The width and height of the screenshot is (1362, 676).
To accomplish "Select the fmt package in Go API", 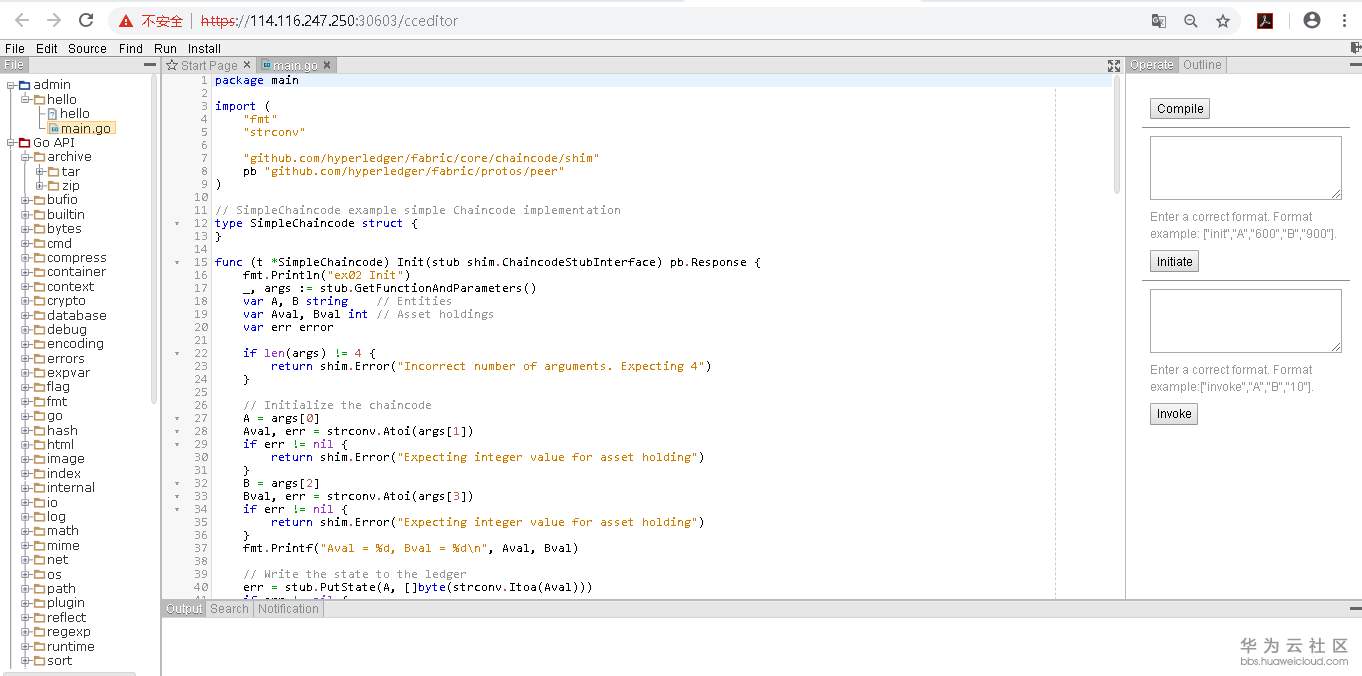I will coord(57,402).
